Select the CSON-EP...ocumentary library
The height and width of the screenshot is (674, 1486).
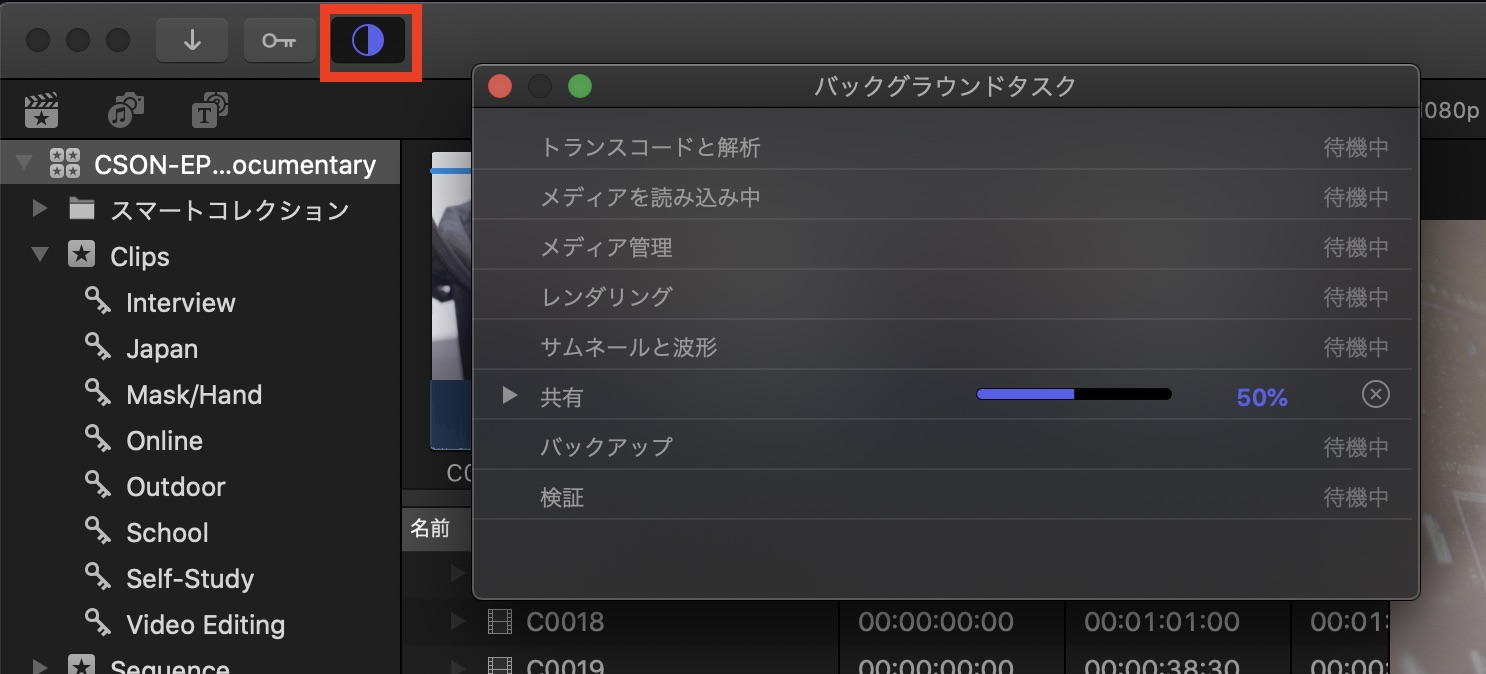(x=200, y=164)
